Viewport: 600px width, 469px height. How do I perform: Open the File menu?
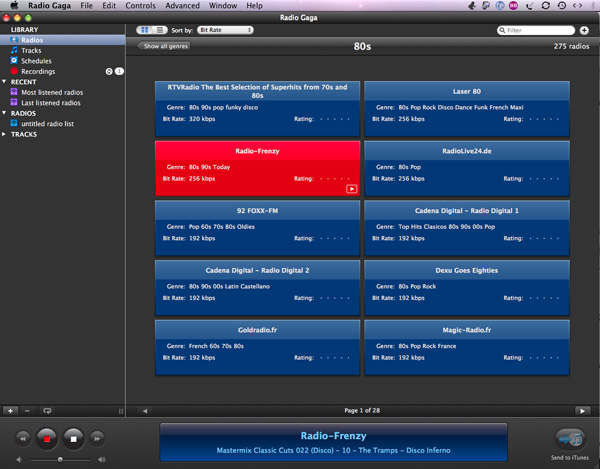86,6
